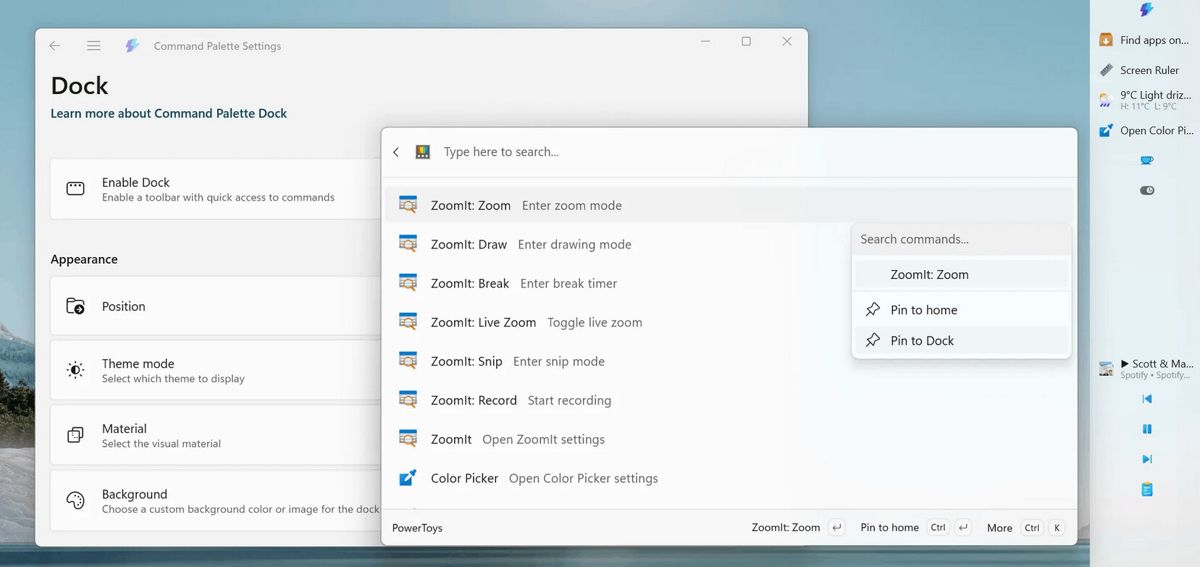This screenshot has height=567, width=1200.
Task: Click the Enable Dock setting card
Action: [x=216, y=189]
